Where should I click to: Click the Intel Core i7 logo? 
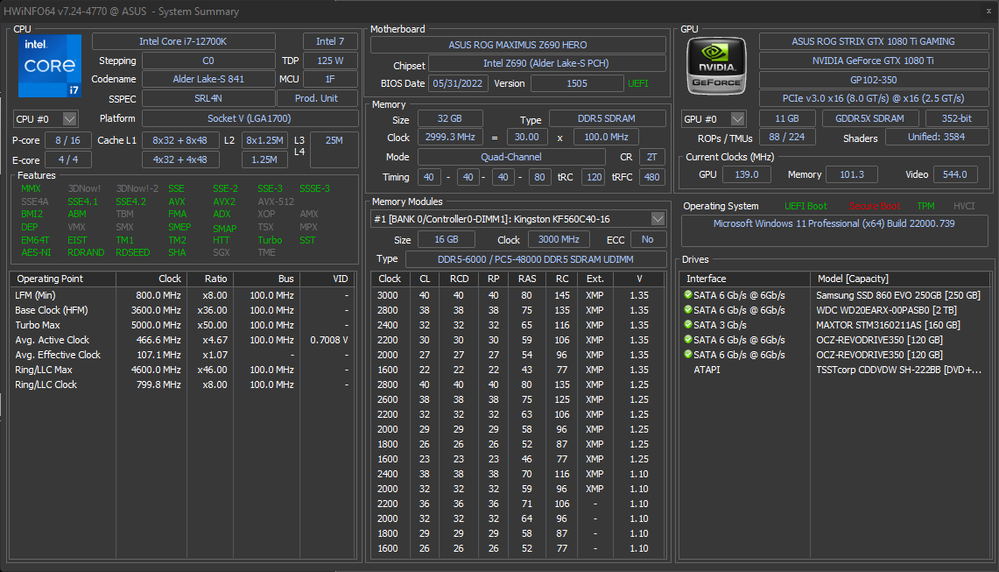50,66
